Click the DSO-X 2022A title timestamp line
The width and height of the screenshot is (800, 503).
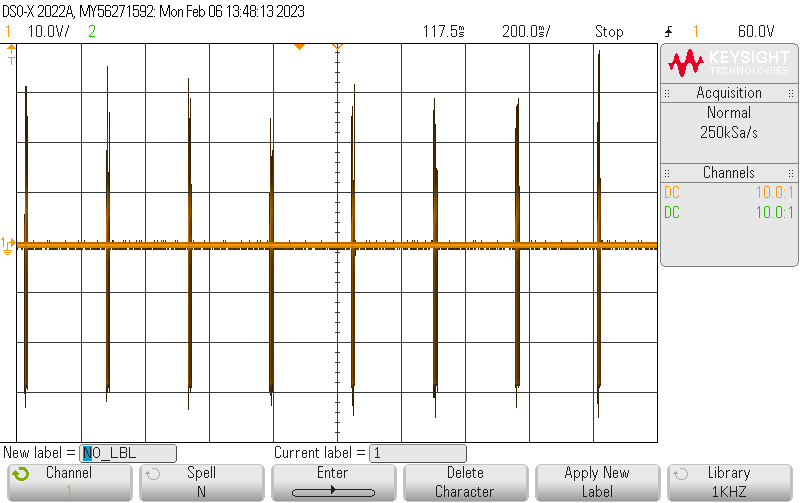point(153,11)
